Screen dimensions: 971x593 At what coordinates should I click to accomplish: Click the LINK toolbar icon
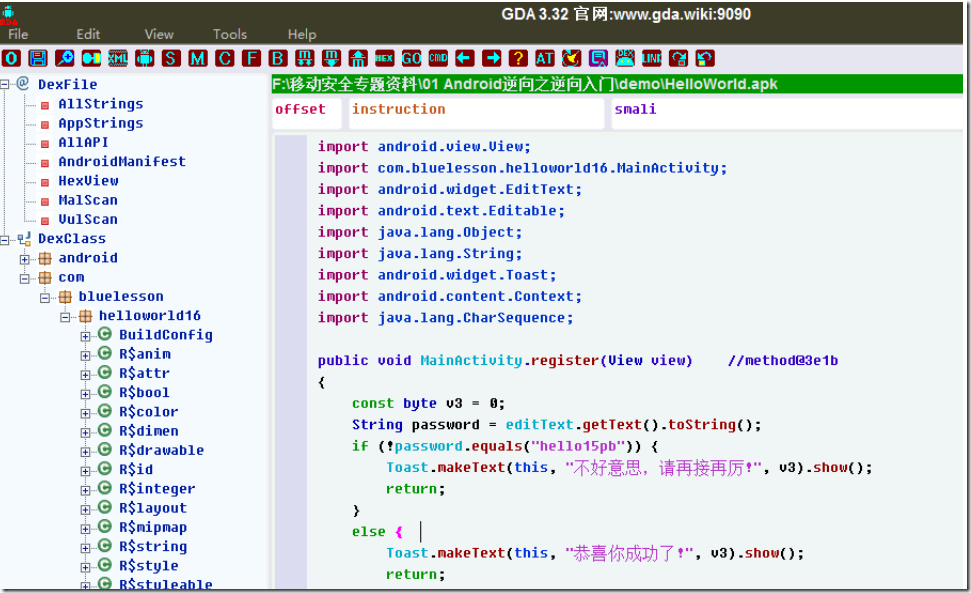(x=651, y=58)
